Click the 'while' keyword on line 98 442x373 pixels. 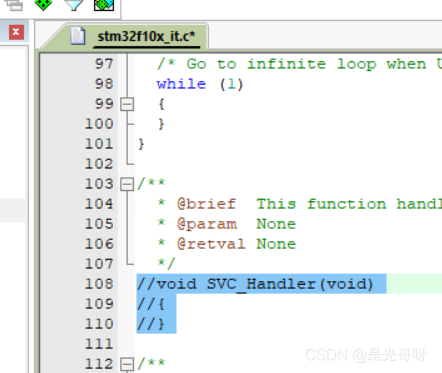pos(181,84)
